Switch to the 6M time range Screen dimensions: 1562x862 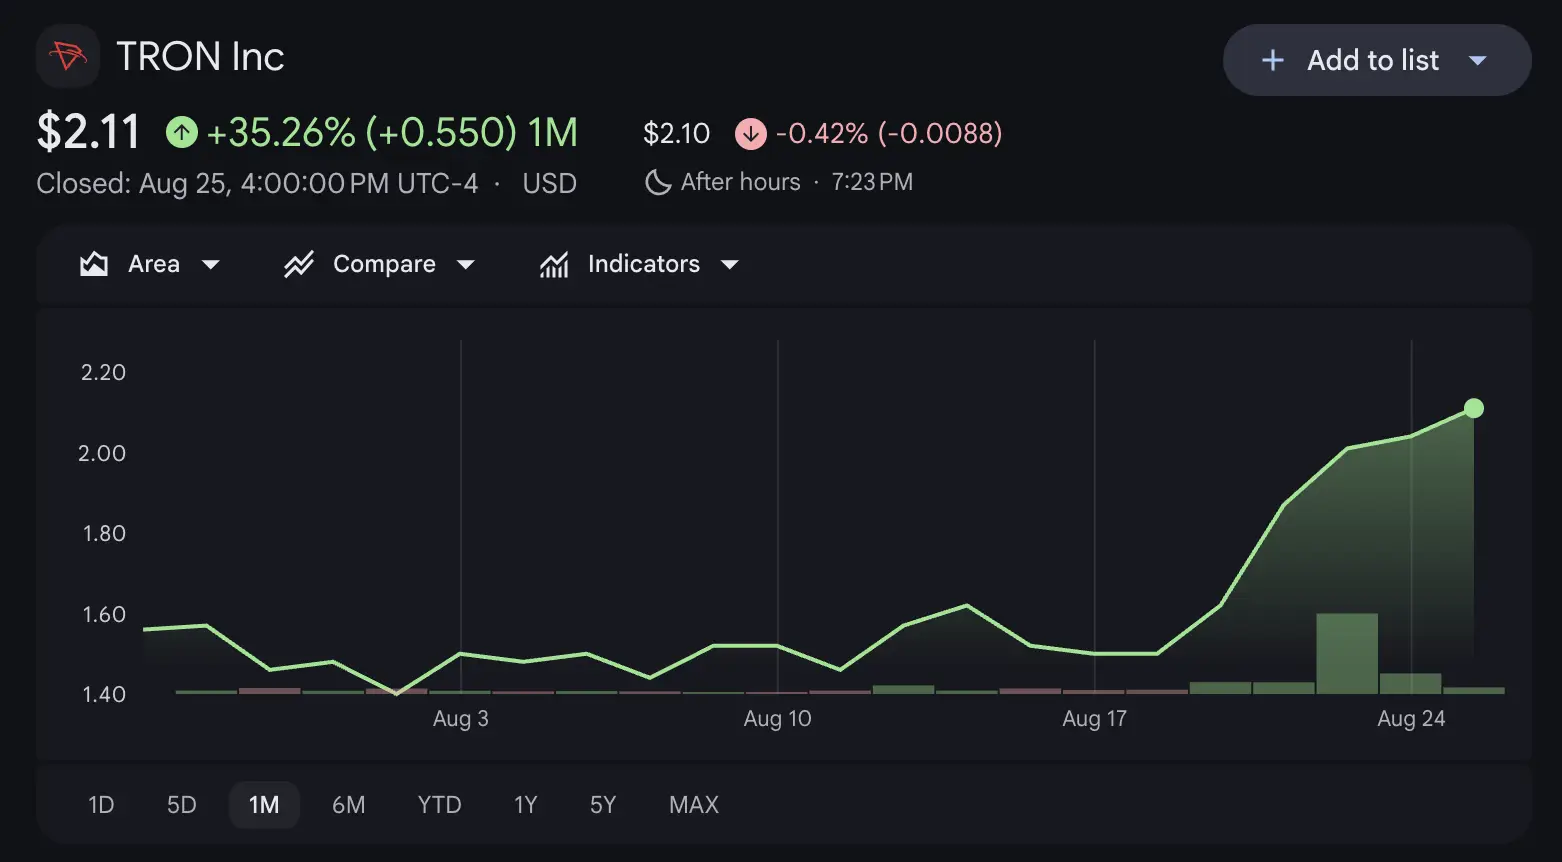point(348,805)
